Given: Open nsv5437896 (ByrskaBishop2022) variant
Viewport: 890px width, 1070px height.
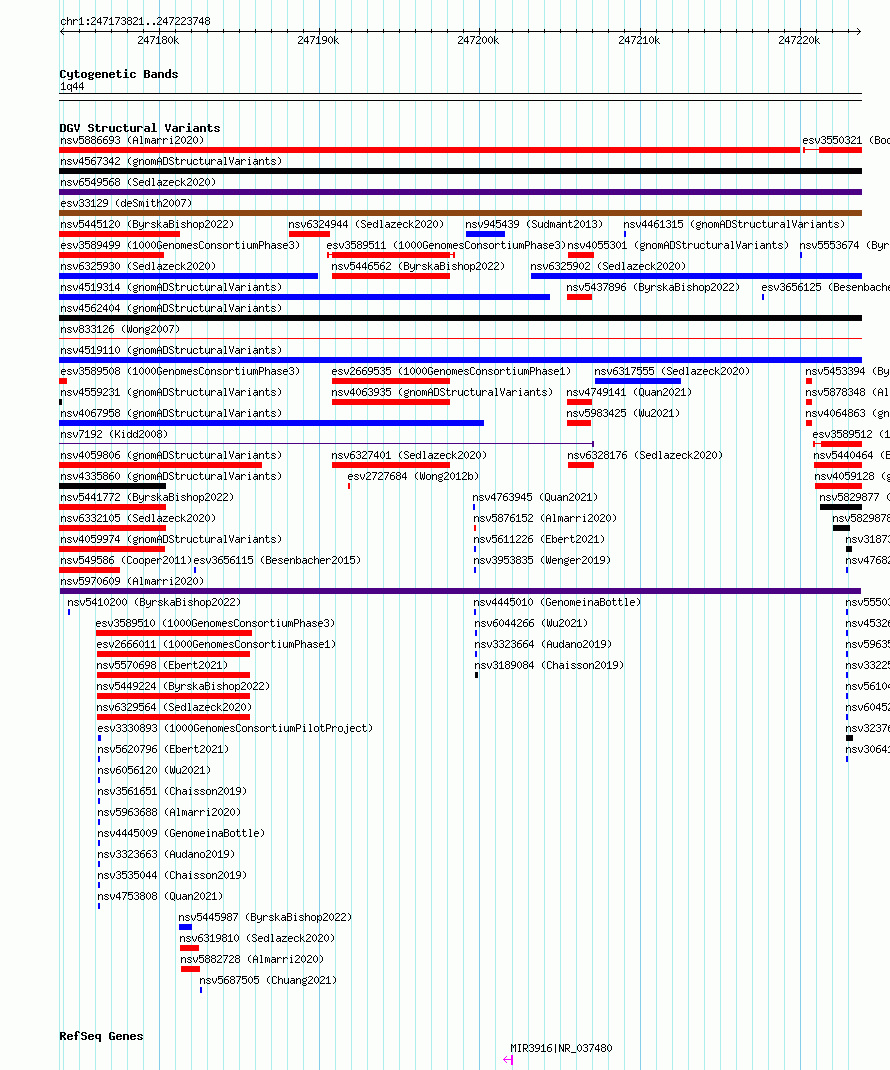Looking at the screenshot, I should 652,287.
